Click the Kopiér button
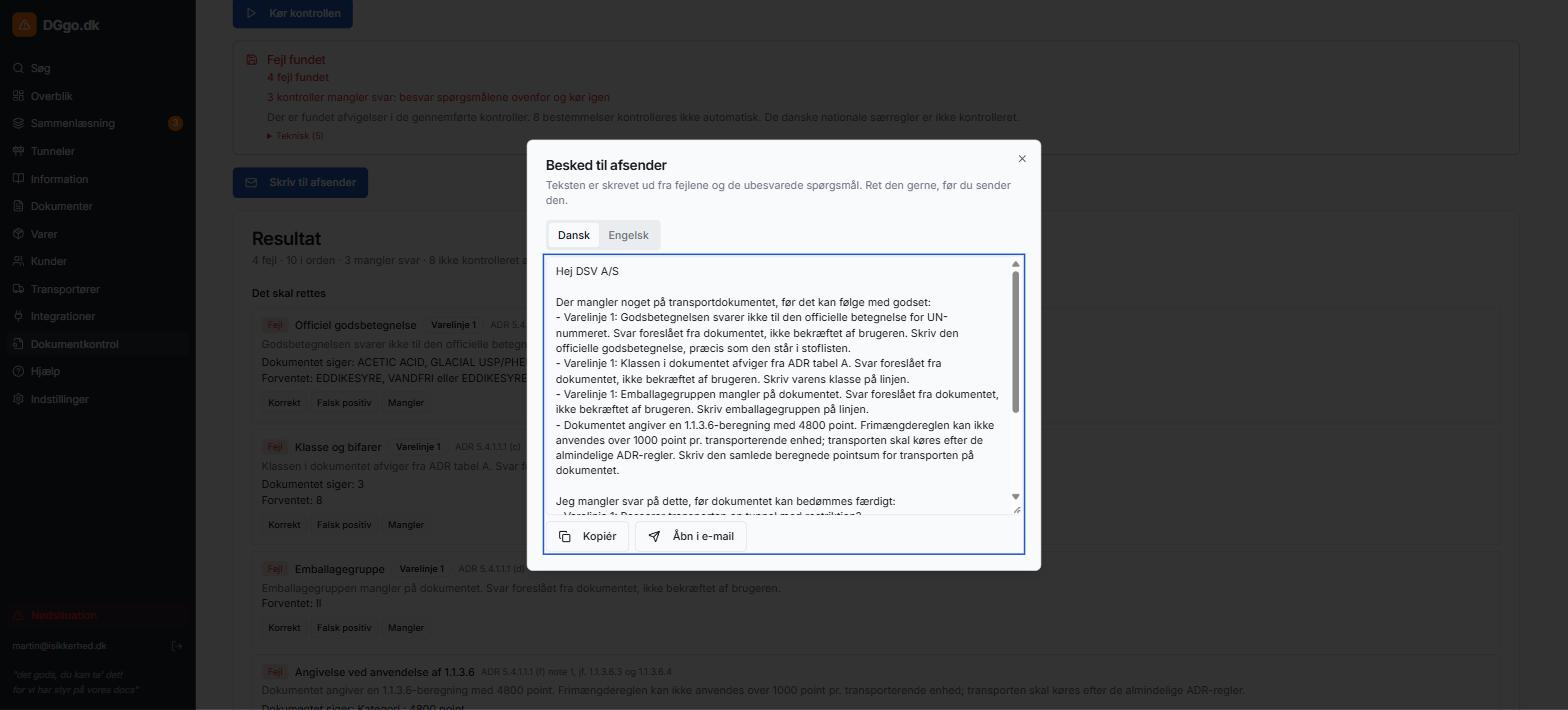1568x710 pixels. [587, 537]
